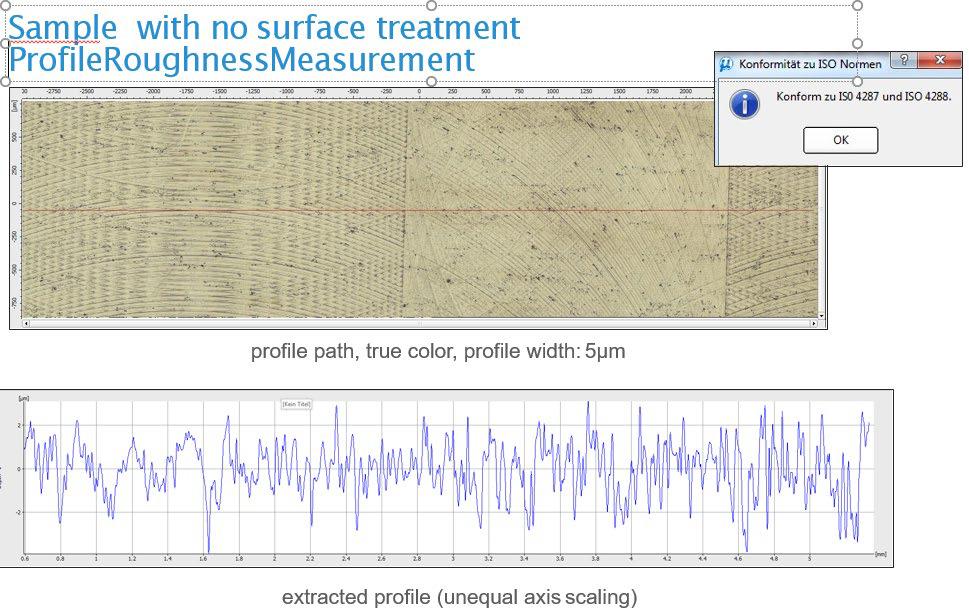Confirm the conformity message with OK
969x612 pixels.
(x=840, y=140)
